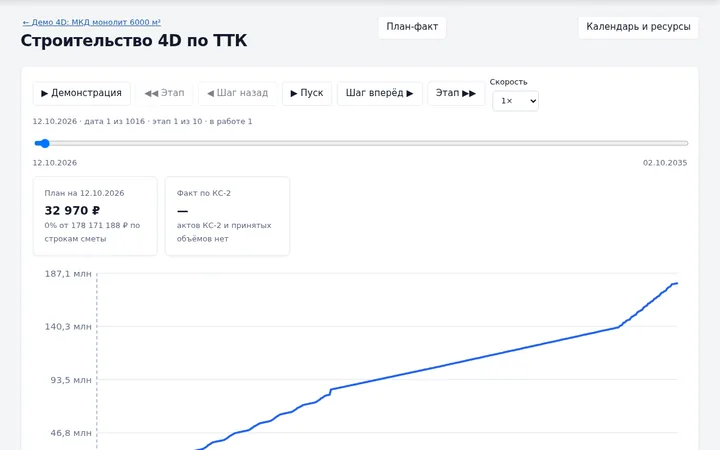Jump to next Этап
This screenshot has width=720, height=450.
click(456, 93)
